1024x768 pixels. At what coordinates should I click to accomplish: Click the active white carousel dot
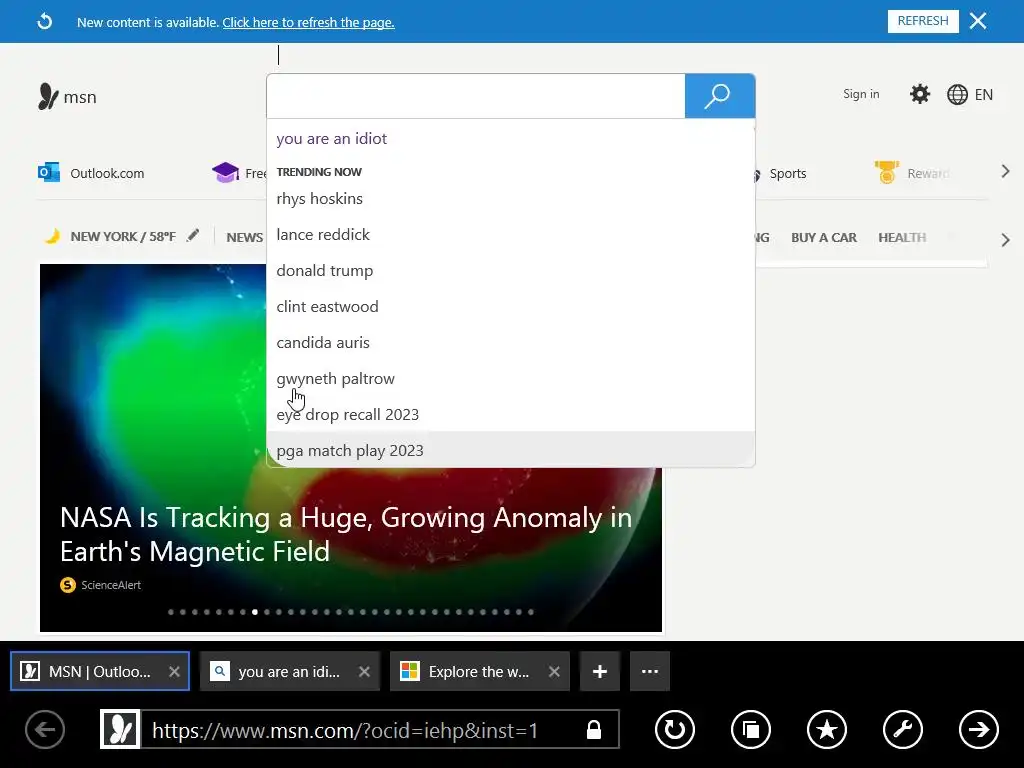click(255, 612)
